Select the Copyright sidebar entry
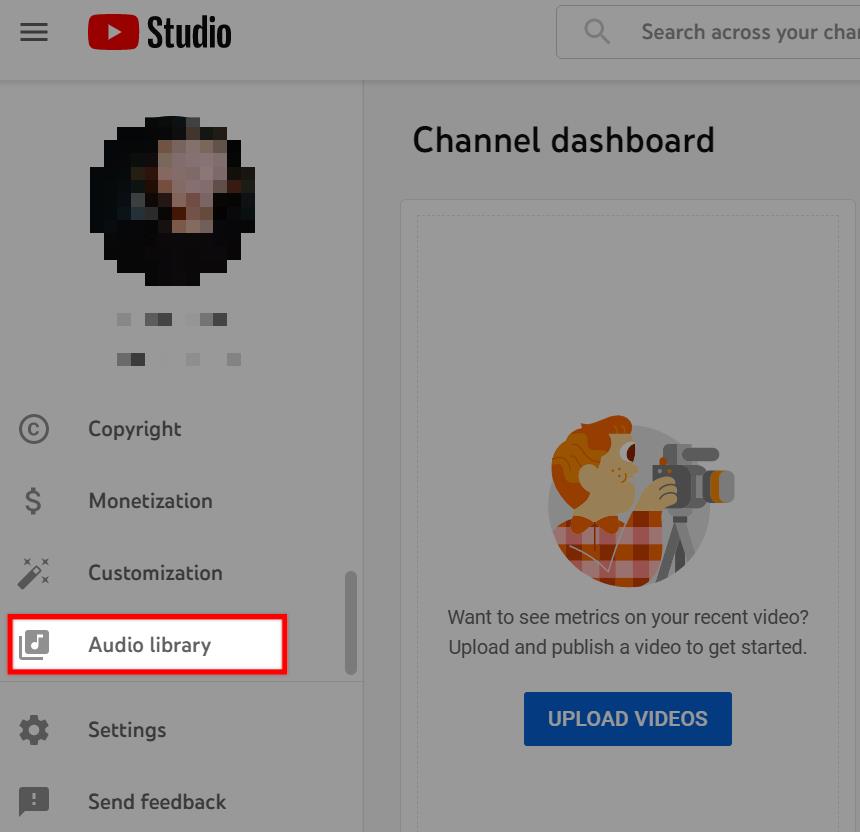 (134, 429)
